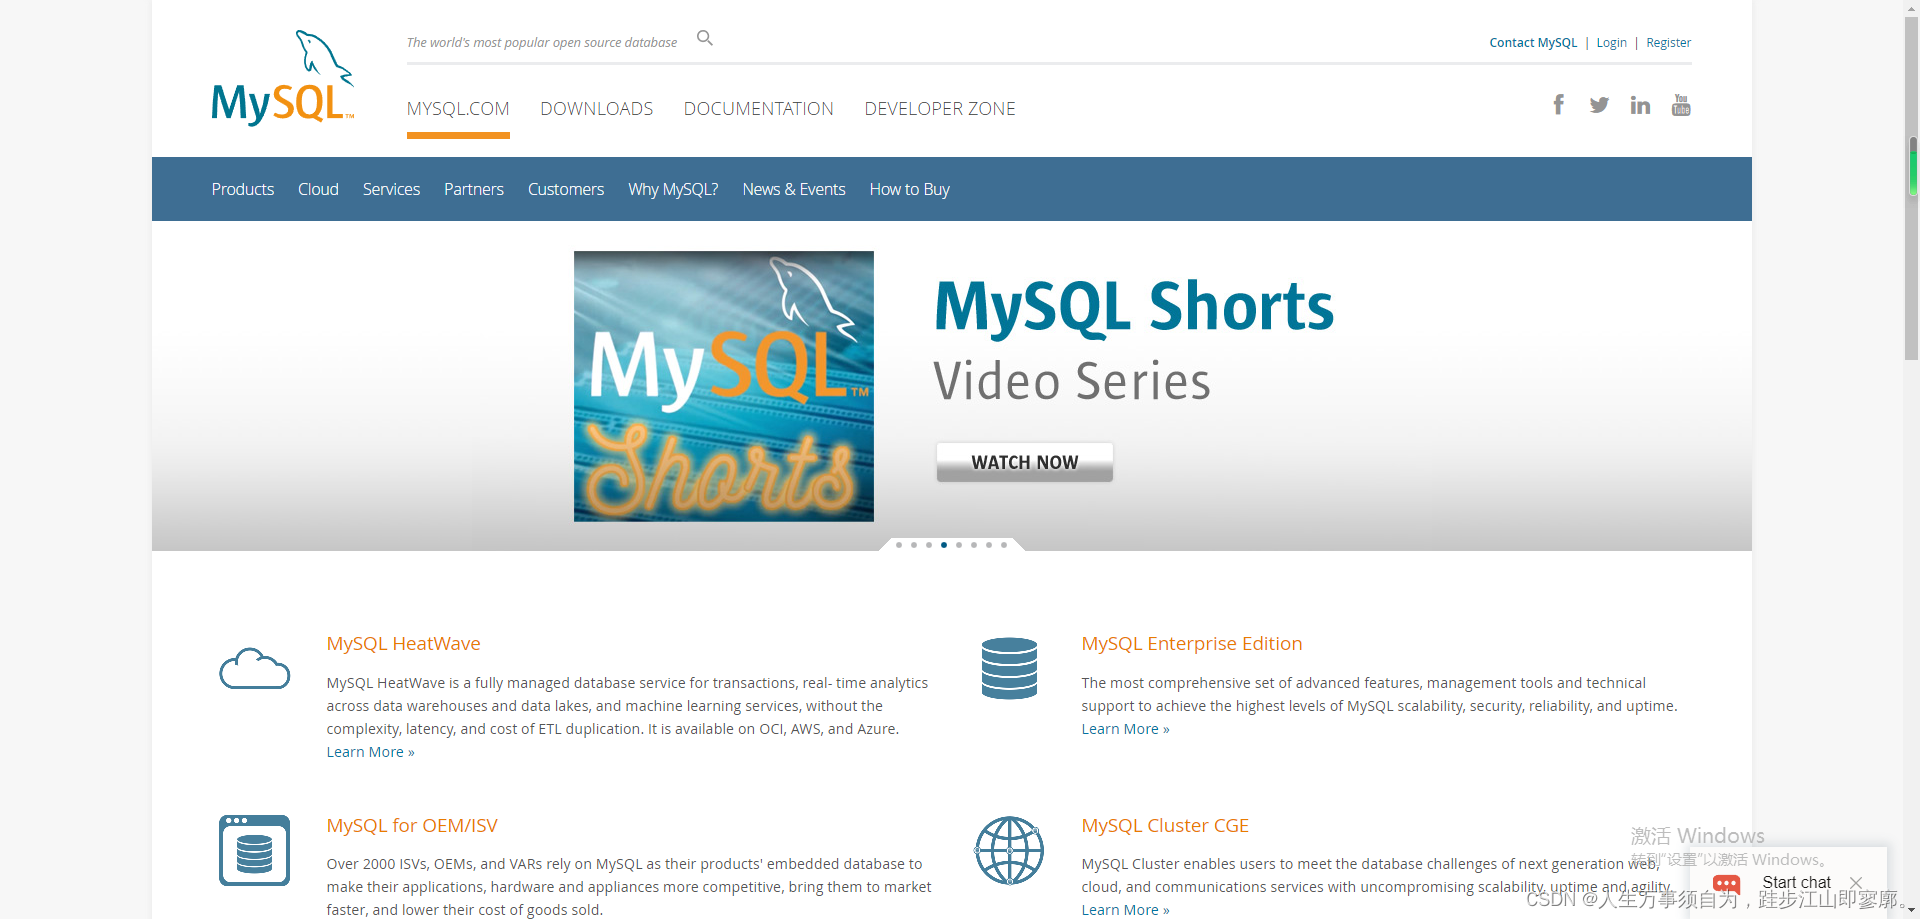Click the MySQL Shorts banner thumbnail

coord(724,386)
